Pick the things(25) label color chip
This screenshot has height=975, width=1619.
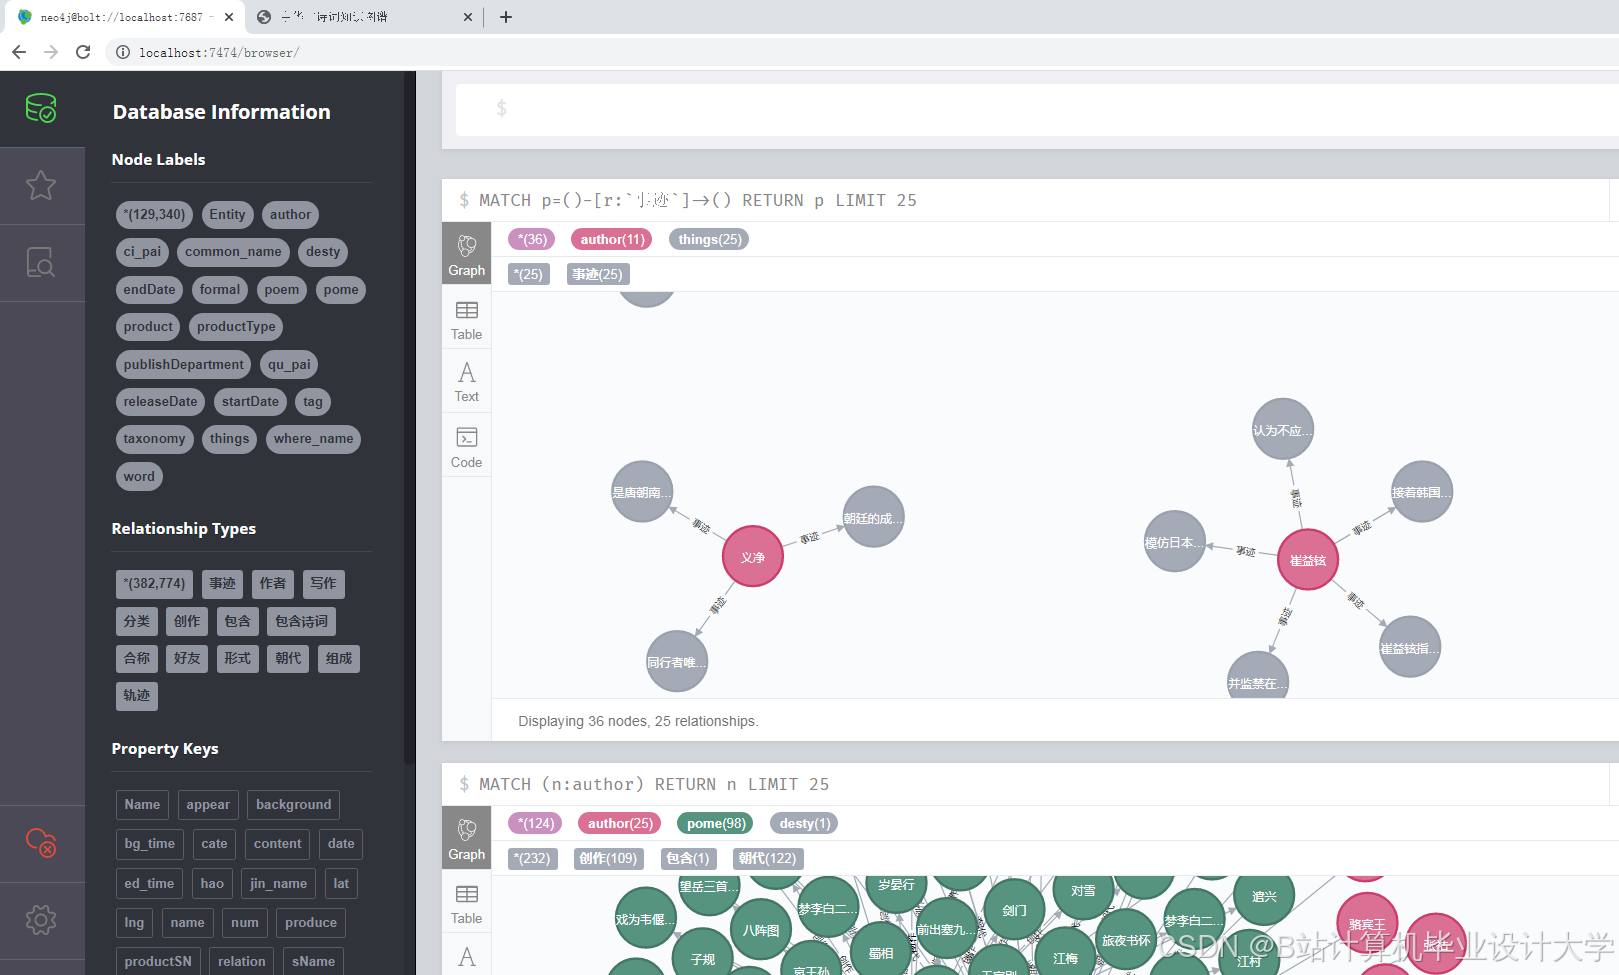point(710,240)
